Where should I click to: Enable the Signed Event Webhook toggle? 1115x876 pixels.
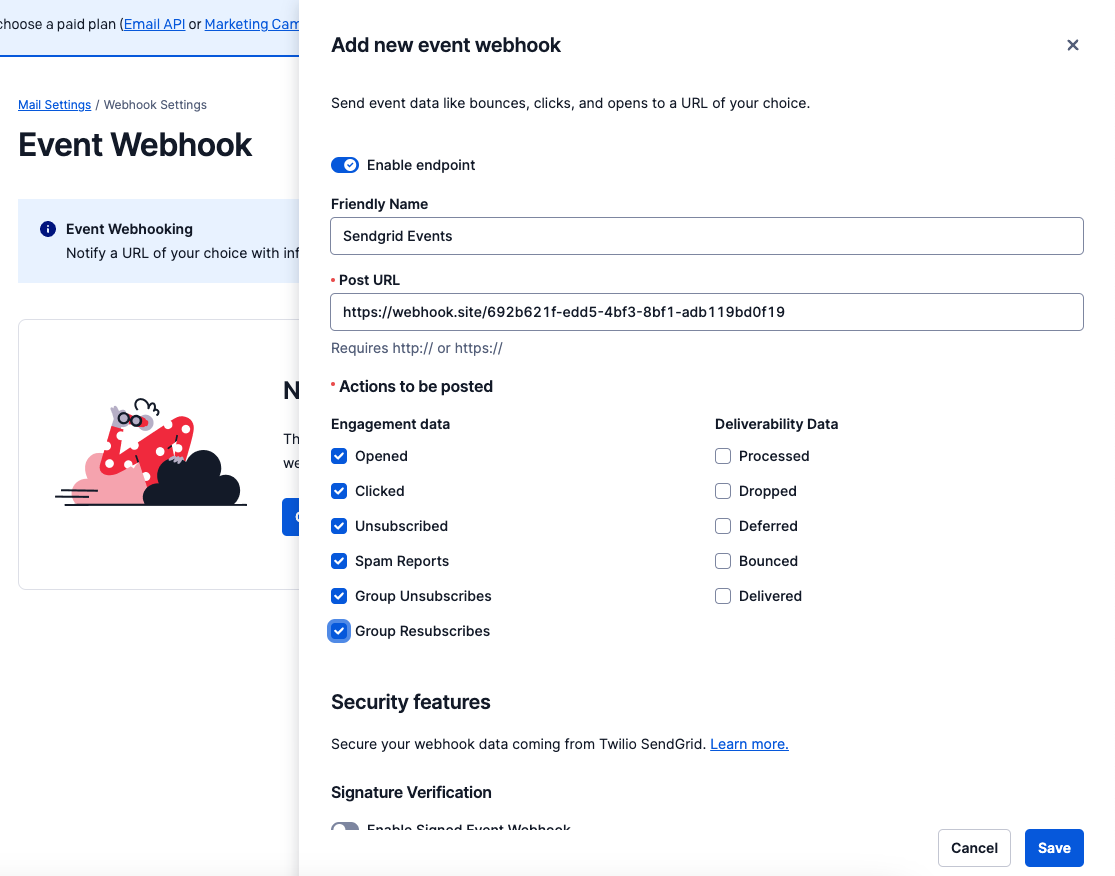point(344,829)
